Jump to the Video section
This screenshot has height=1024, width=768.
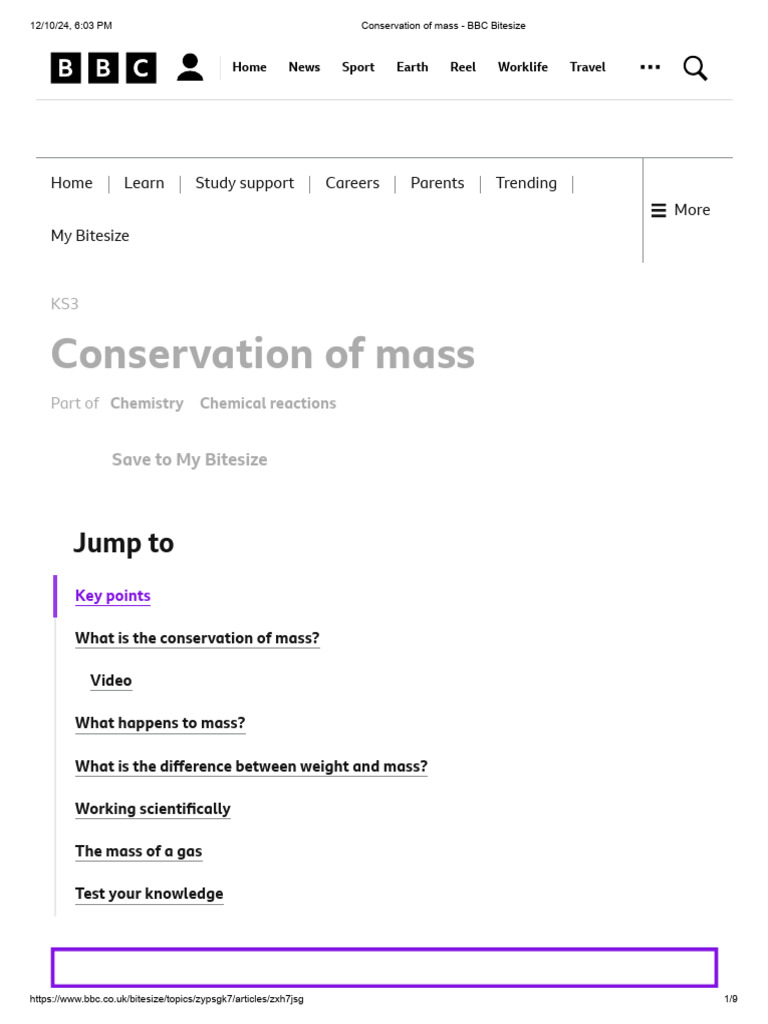(111, 681)
